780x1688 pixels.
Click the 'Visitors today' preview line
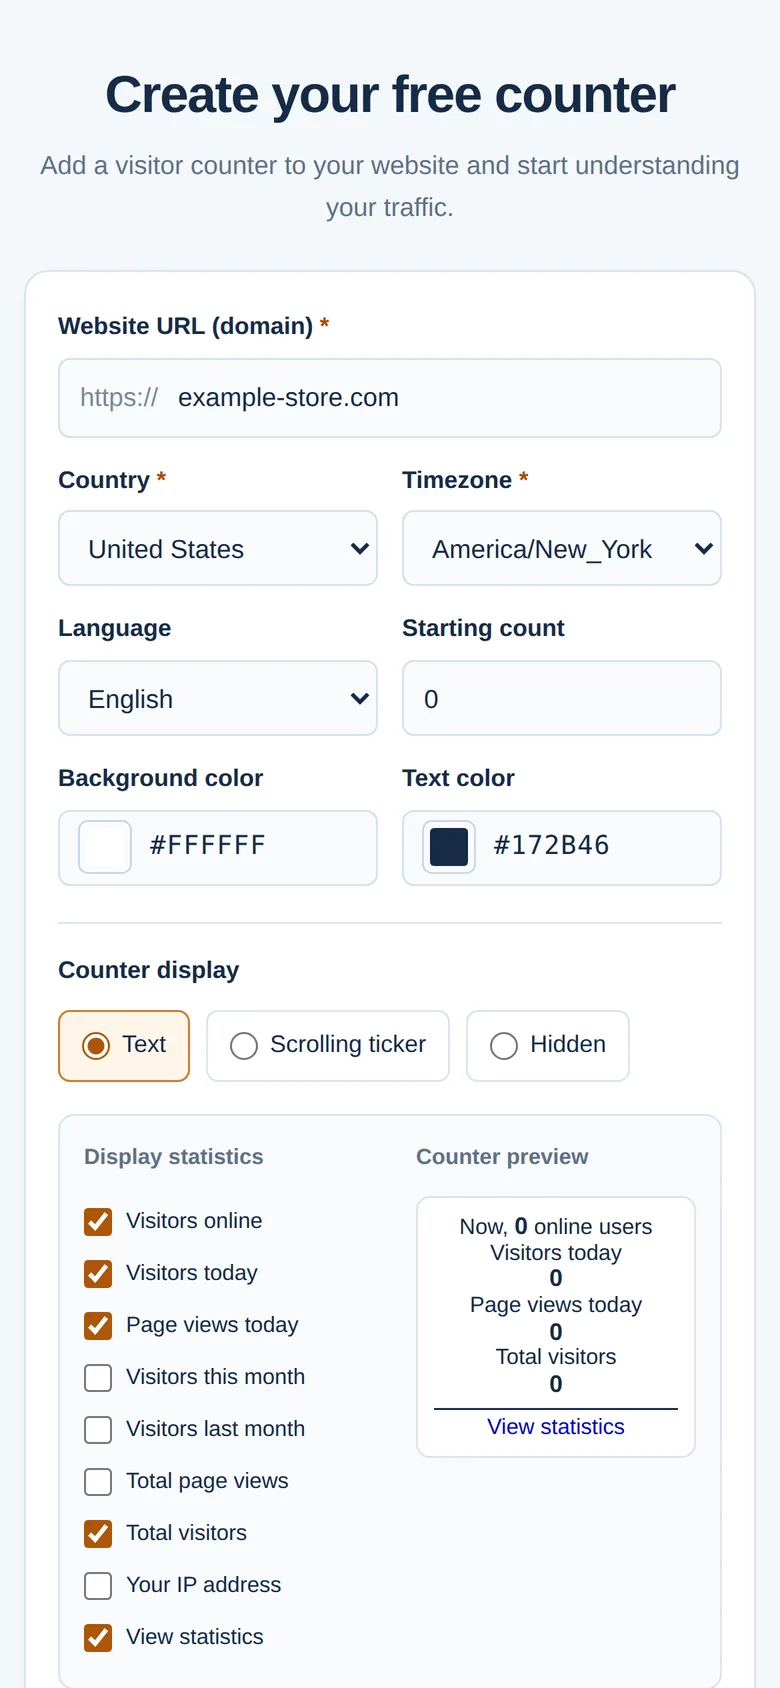(556, 1253)
